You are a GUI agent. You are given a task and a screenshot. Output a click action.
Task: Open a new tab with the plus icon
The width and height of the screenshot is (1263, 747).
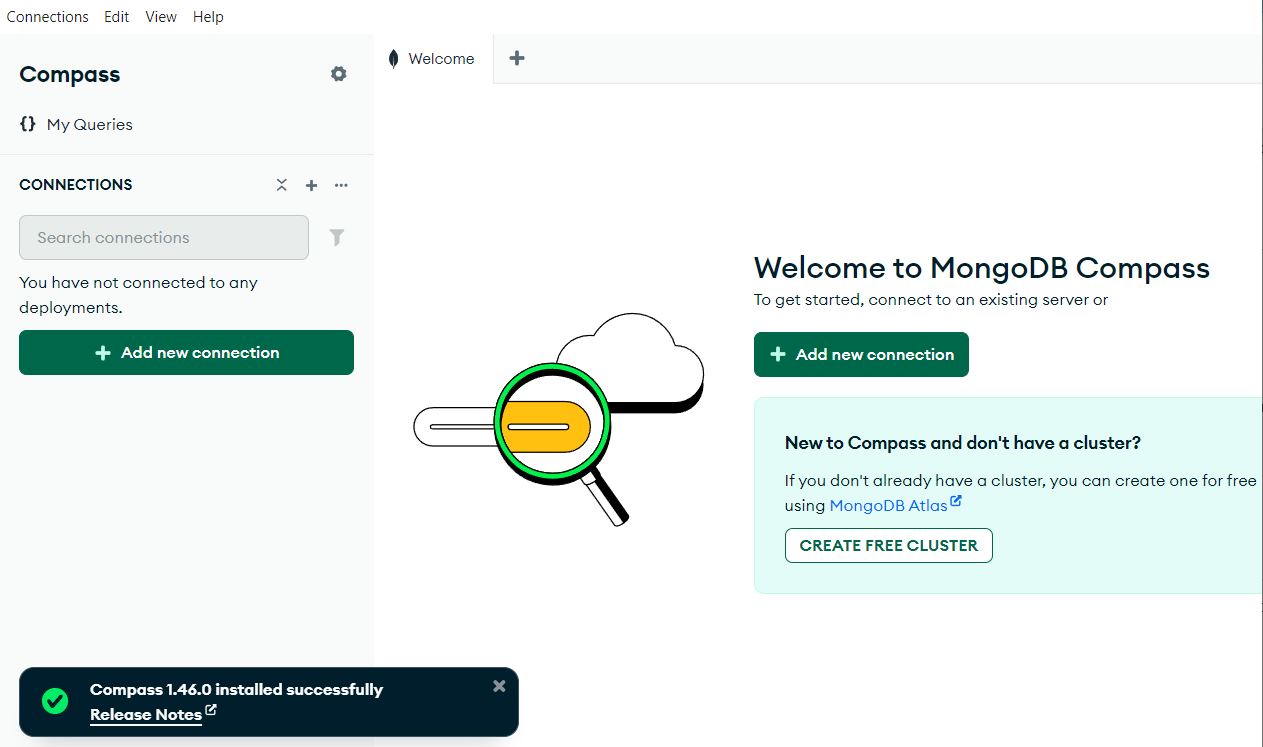[517, 58]
